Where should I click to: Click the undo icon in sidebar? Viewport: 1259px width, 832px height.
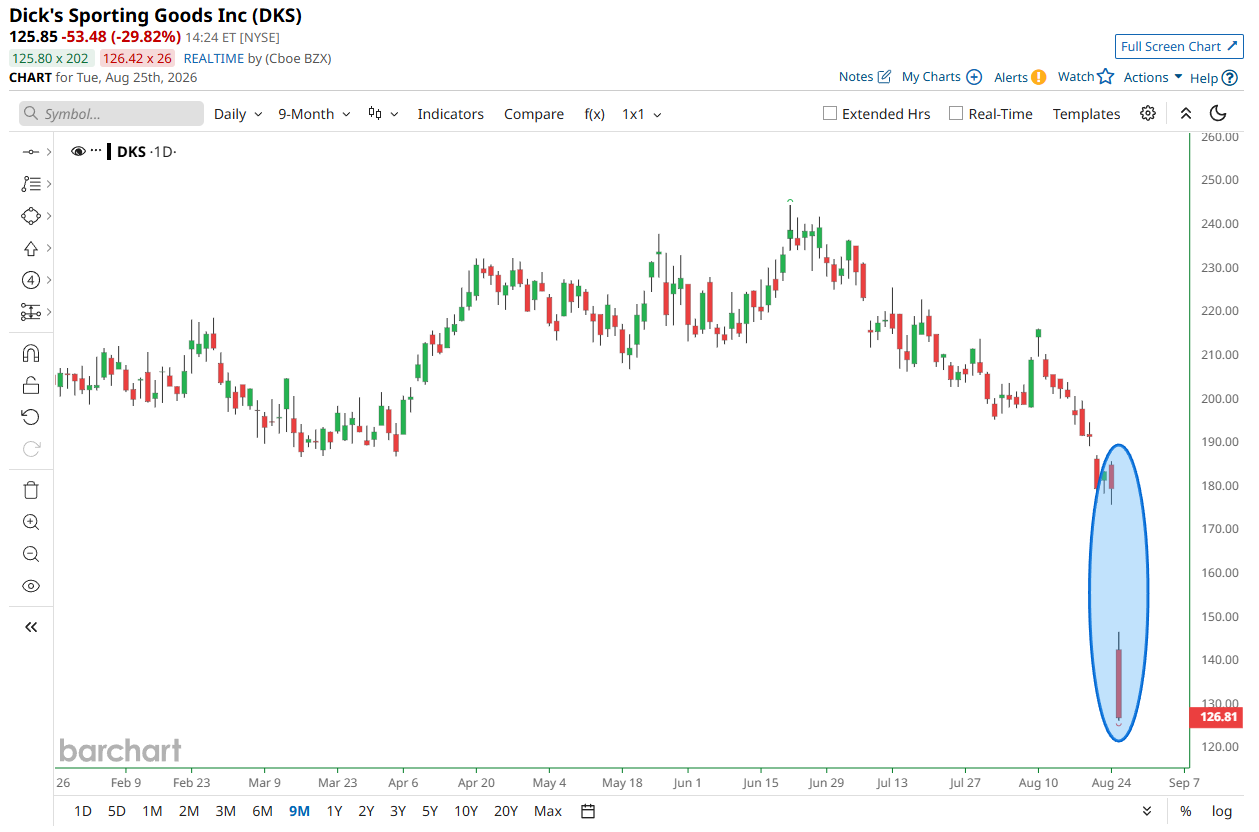point(30,417)
